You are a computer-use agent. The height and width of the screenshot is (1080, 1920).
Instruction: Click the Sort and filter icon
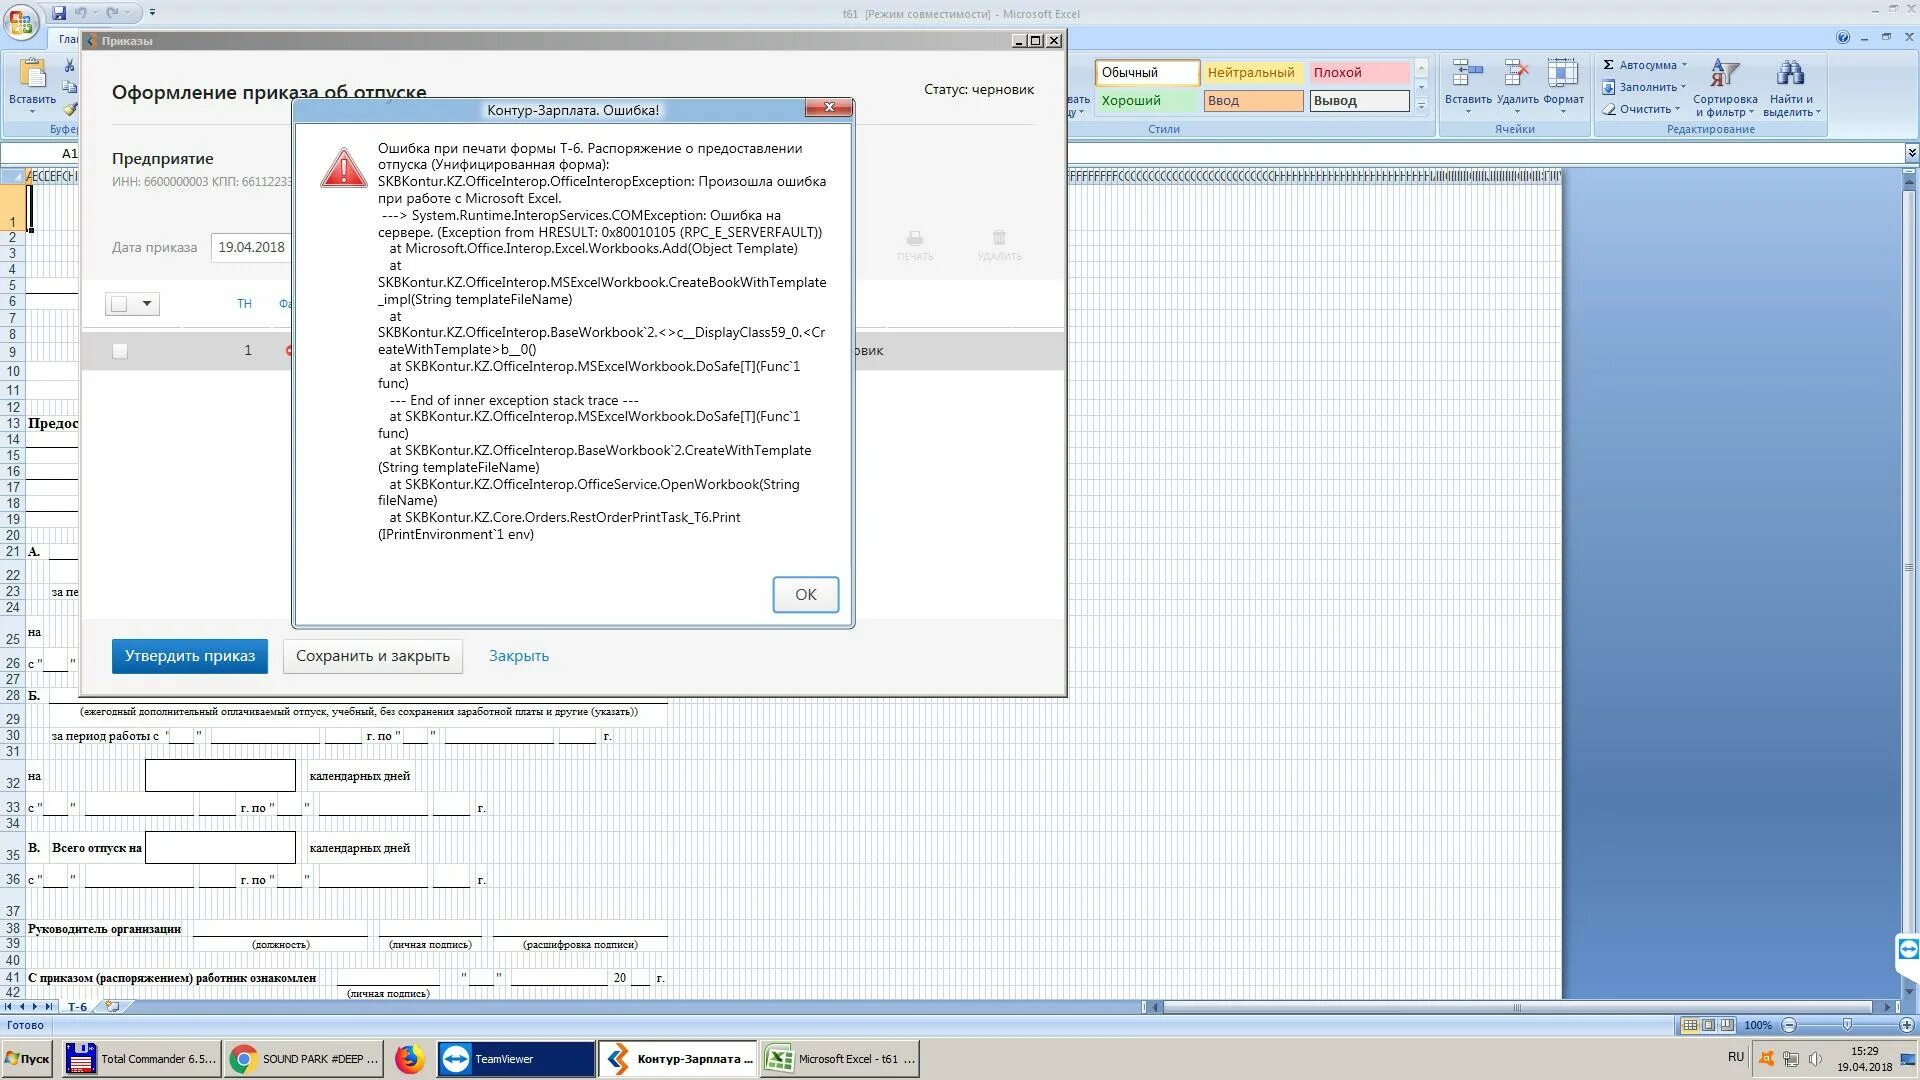click(x=1724, y=75)
